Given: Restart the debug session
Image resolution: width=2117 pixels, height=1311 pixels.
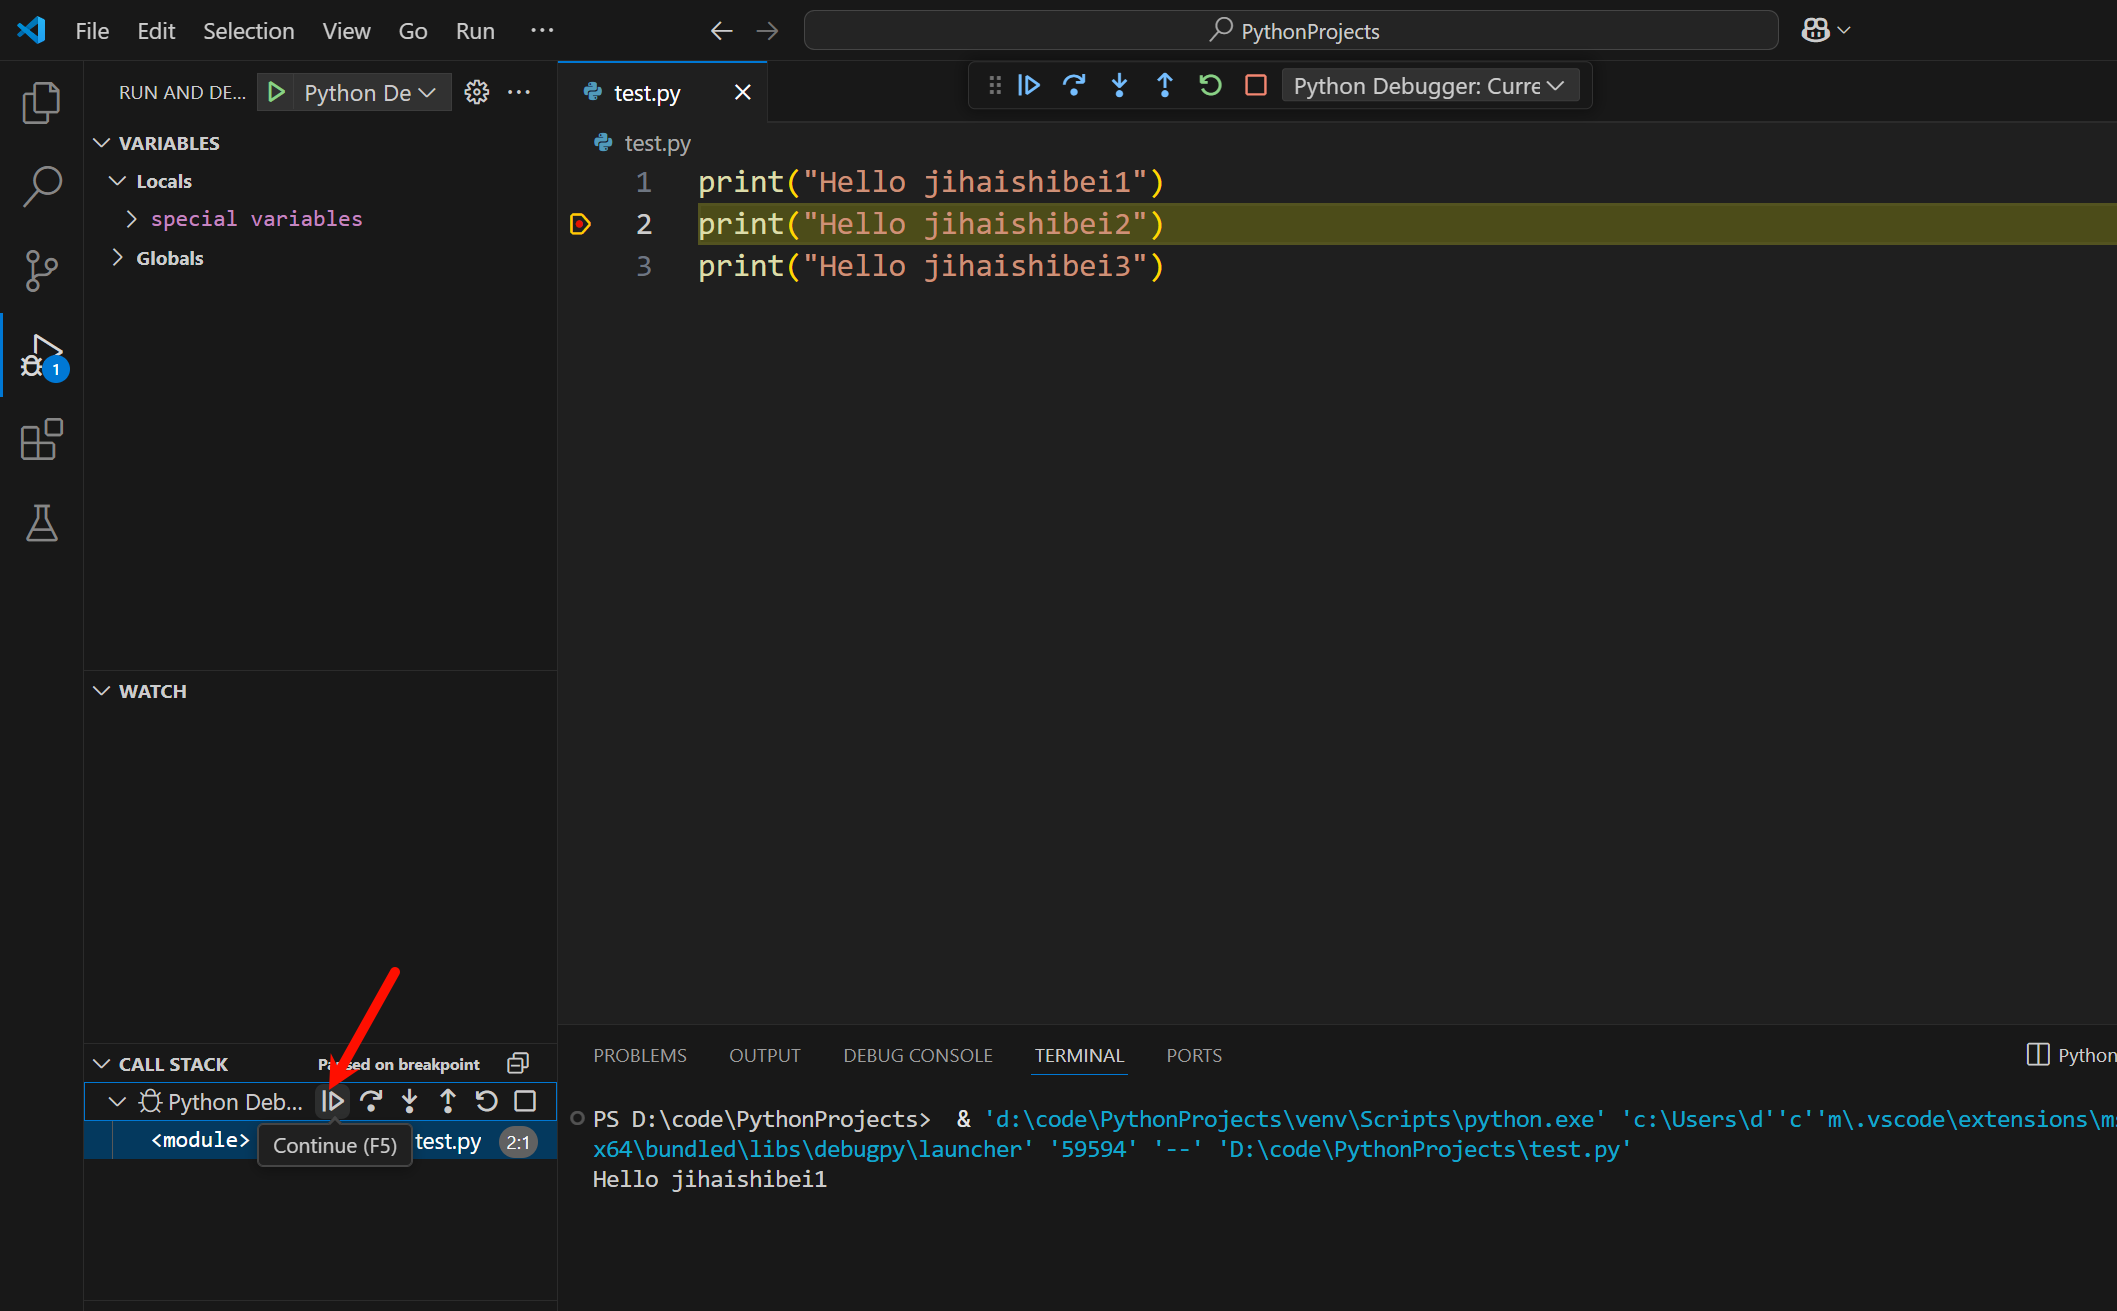Looking at the screenshot, I should tap(1210, 85).
